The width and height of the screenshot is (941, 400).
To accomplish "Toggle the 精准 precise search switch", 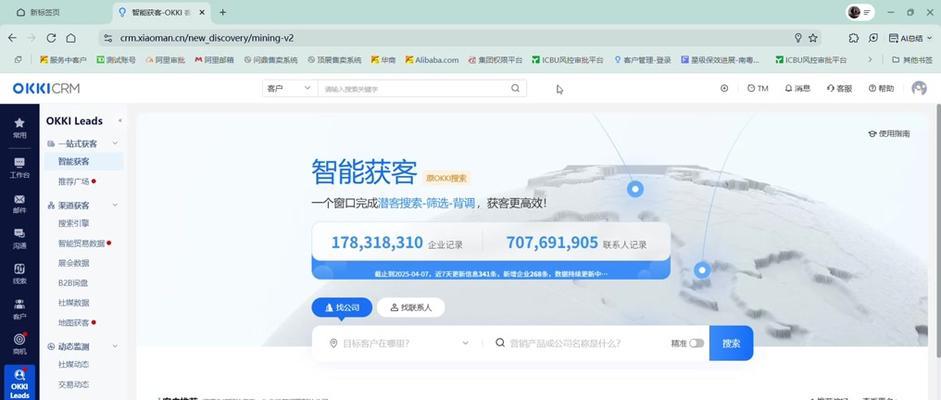I will point(696,343).
